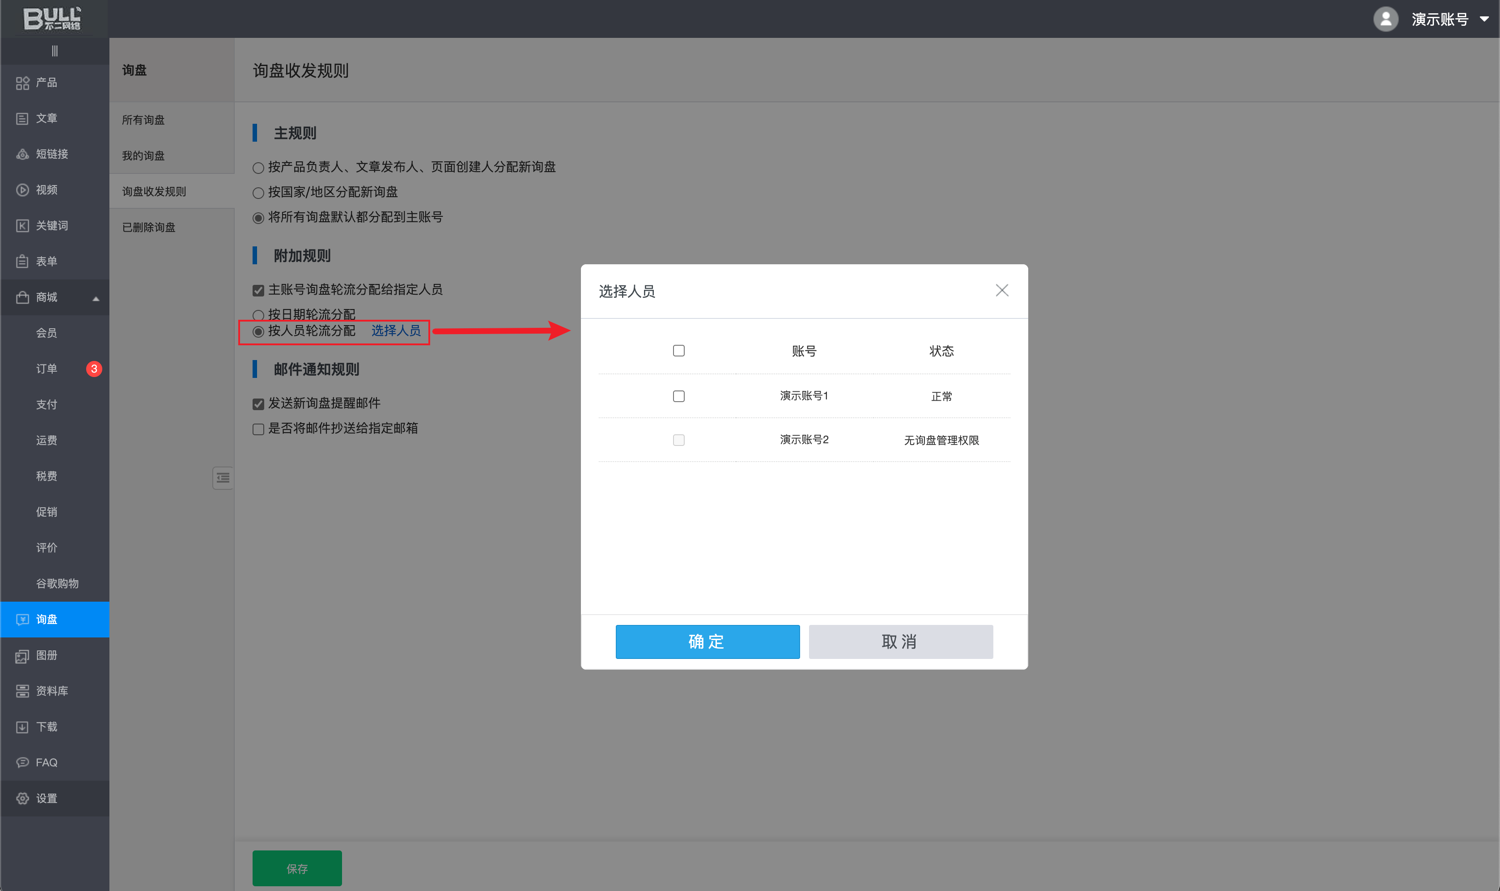Viewport: 1500px width, 891px height.
Task: Open 图册 album icon in sidebar
Action: click(x=22, y=656)
